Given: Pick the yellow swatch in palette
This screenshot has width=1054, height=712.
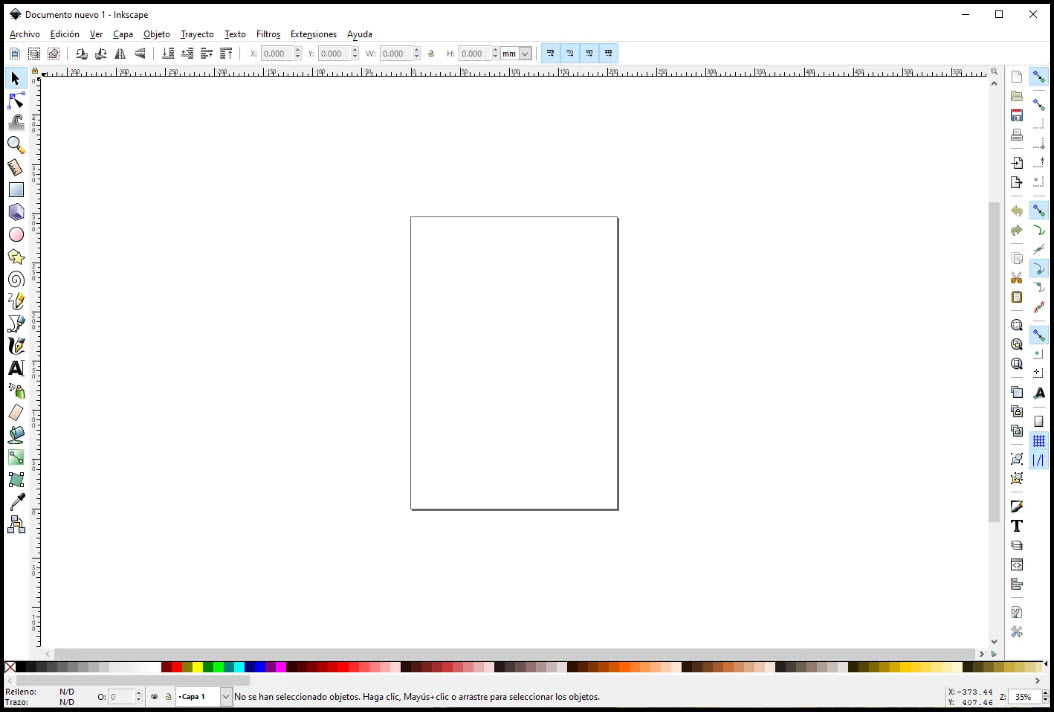Looking at the screenshot, I should [x=198, y=667].
